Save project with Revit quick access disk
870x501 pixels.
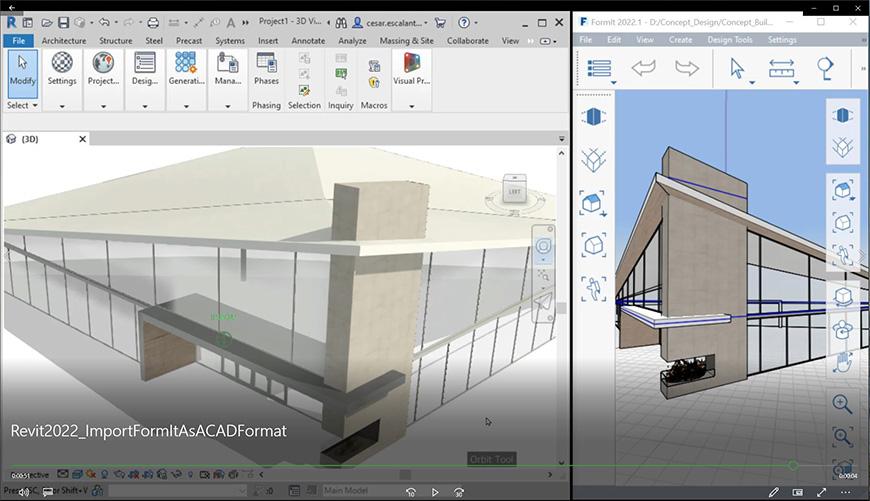64,23
